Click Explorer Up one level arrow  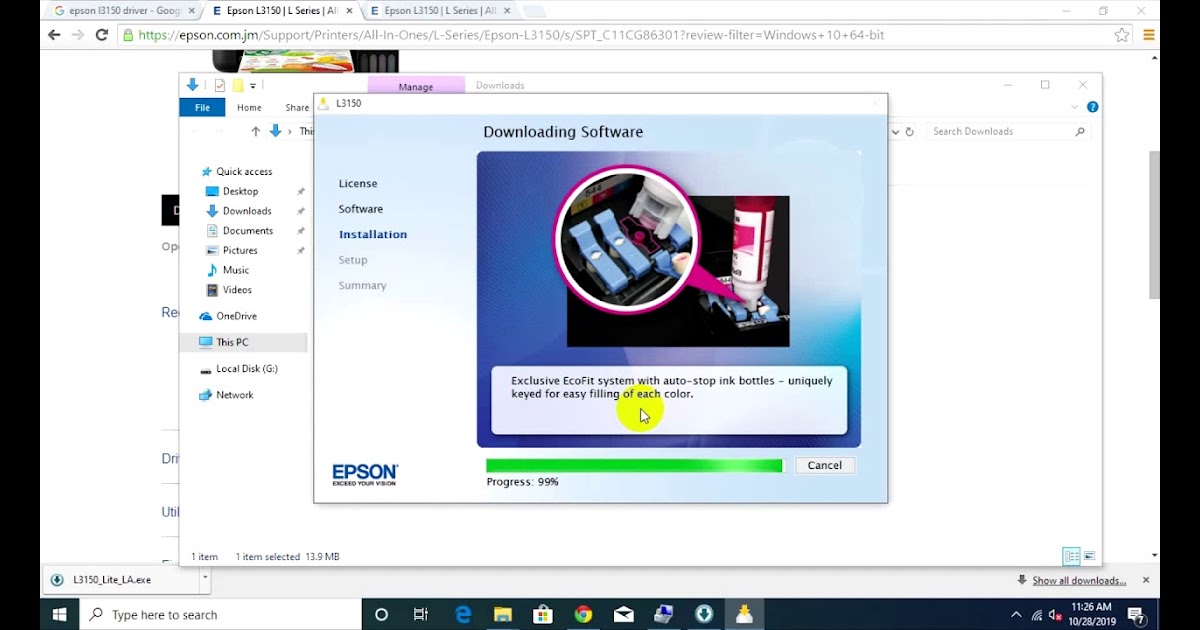tap(256, 131)
